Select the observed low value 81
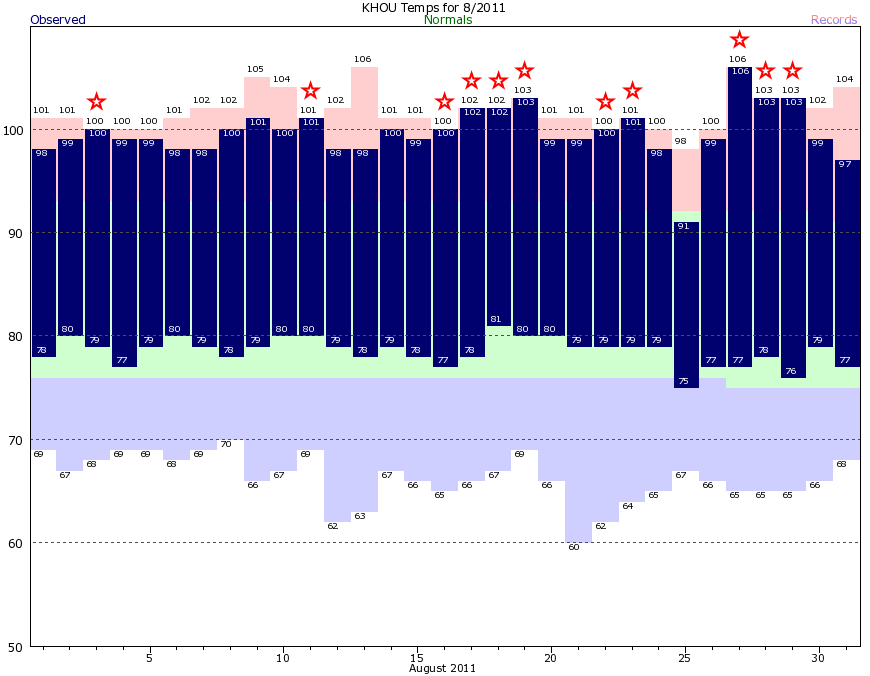Image resolution: width=870 pixels, height=676 pixels. (495, 319)
